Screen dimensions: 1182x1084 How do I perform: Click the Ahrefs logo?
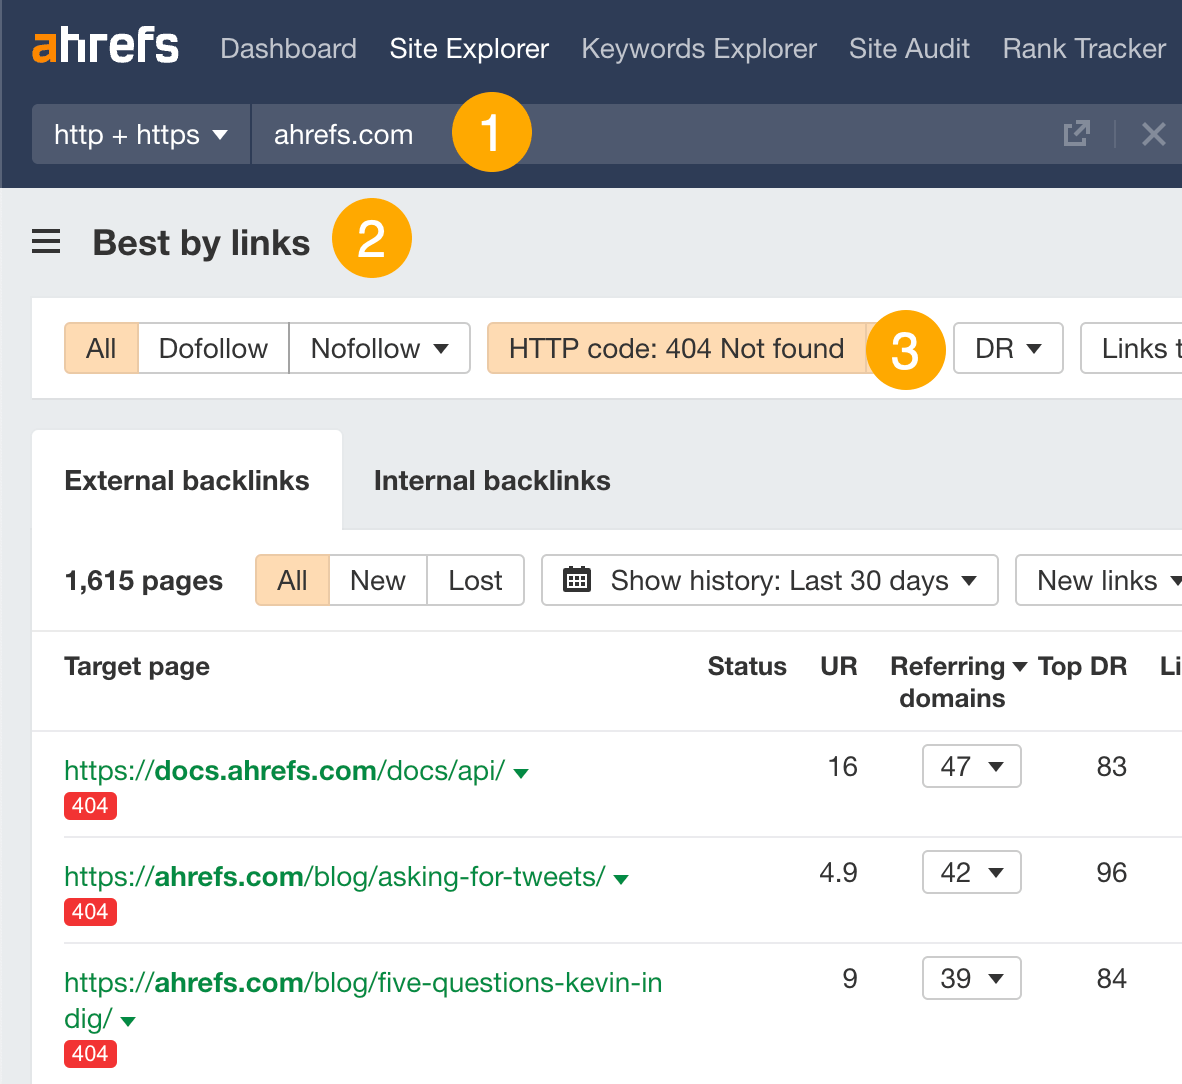point(105,46)
